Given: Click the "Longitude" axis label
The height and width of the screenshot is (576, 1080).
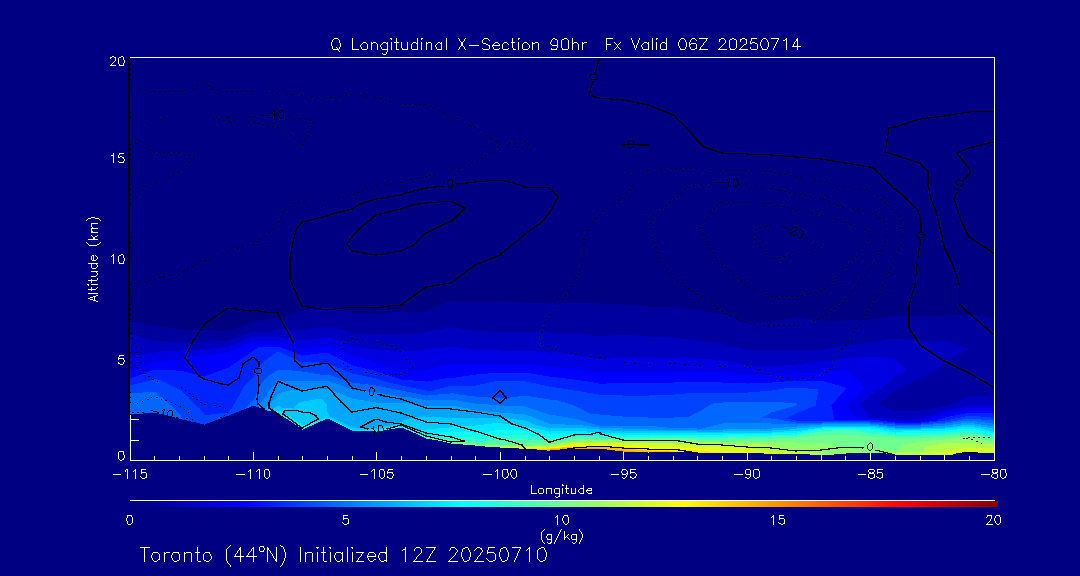Looking at the screenshot, I should [x=561, y=490].
